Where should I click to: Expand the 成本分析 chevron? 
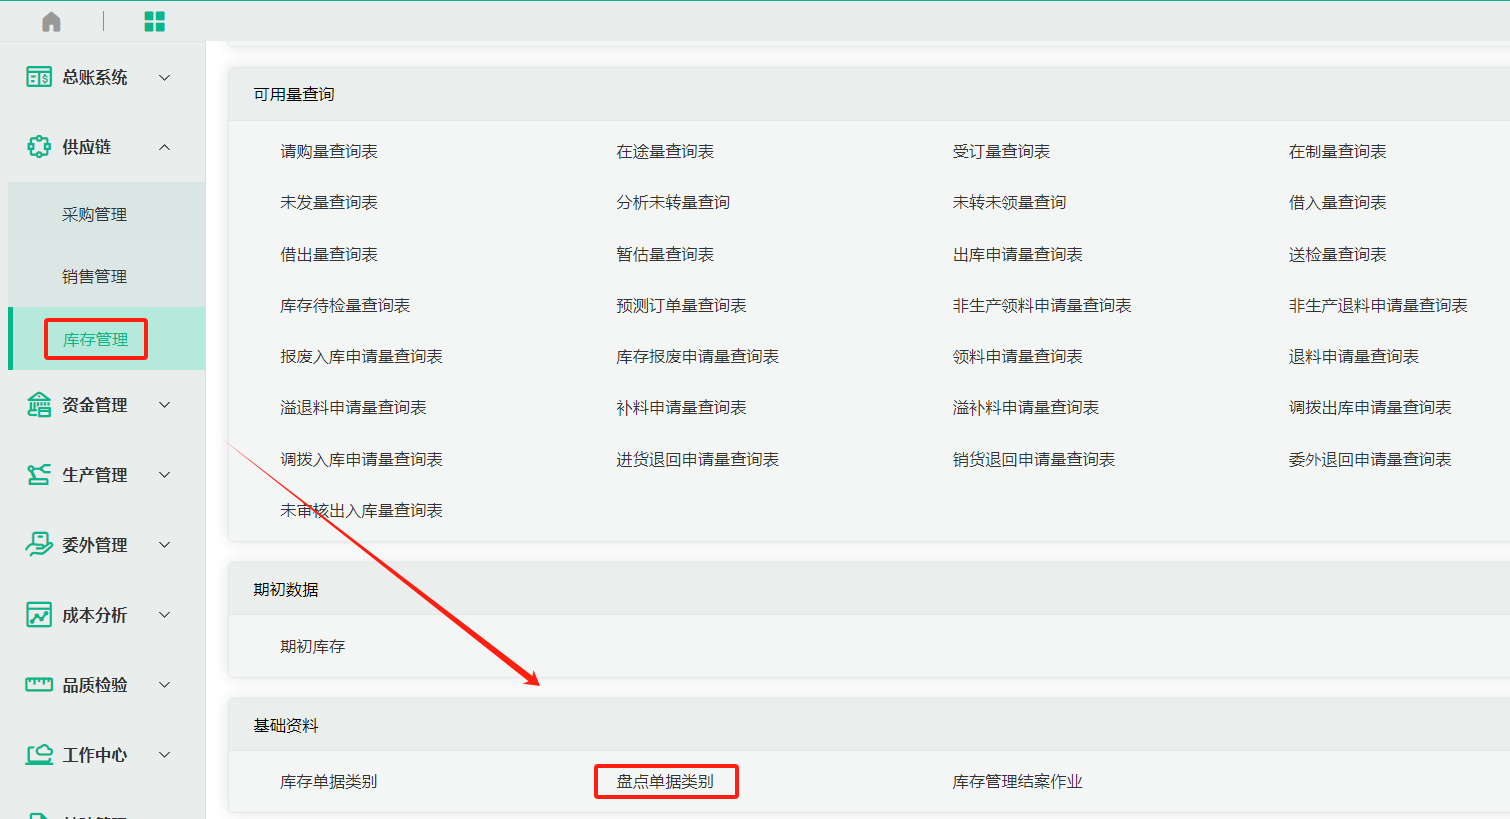click(x=165, y=615)
